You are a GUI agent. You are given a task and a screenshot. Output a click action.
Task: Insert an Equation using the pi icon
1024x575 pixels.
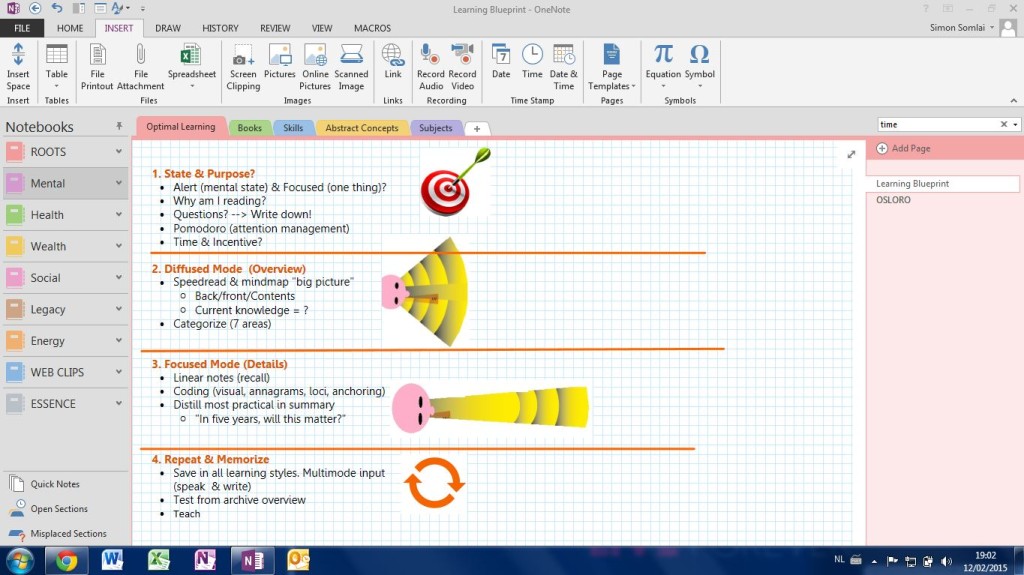[663, 56]
